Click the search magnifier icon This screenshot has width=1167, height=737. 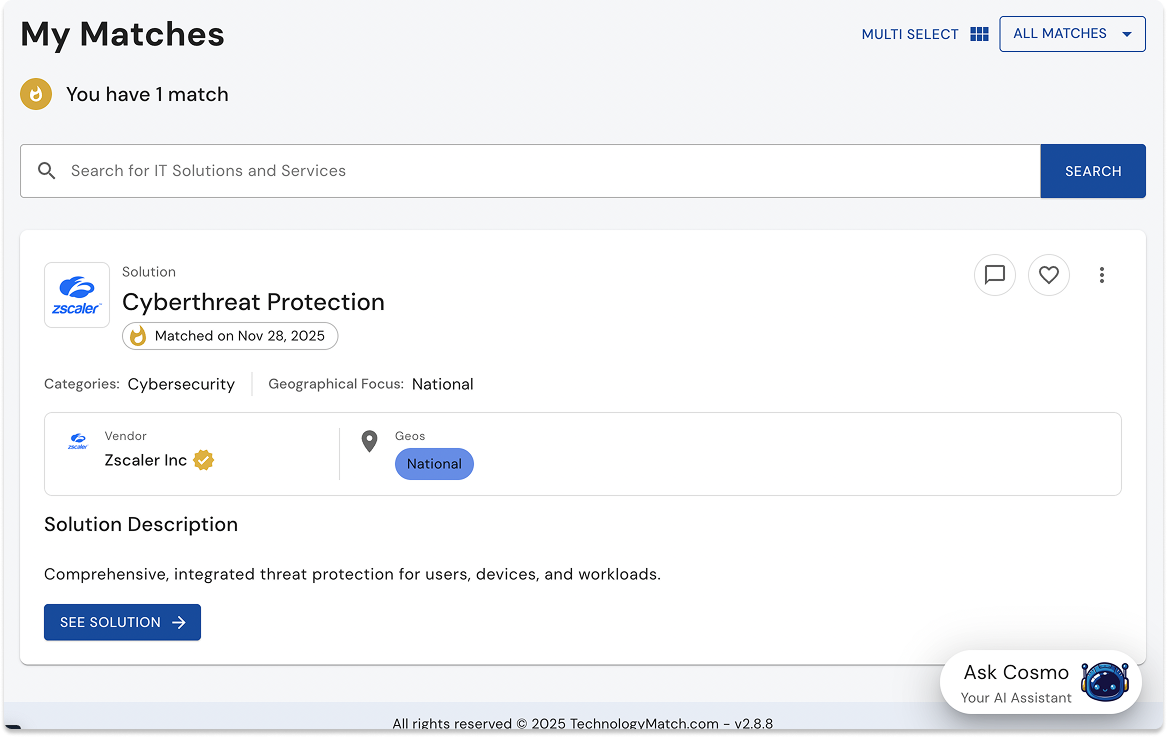point(47,170)
